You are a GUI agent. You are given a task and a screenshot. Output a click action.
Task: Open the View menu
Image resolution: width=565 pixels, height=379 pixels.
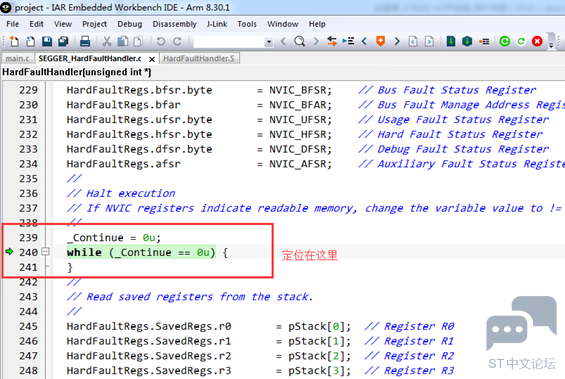(x=63, y=24)
